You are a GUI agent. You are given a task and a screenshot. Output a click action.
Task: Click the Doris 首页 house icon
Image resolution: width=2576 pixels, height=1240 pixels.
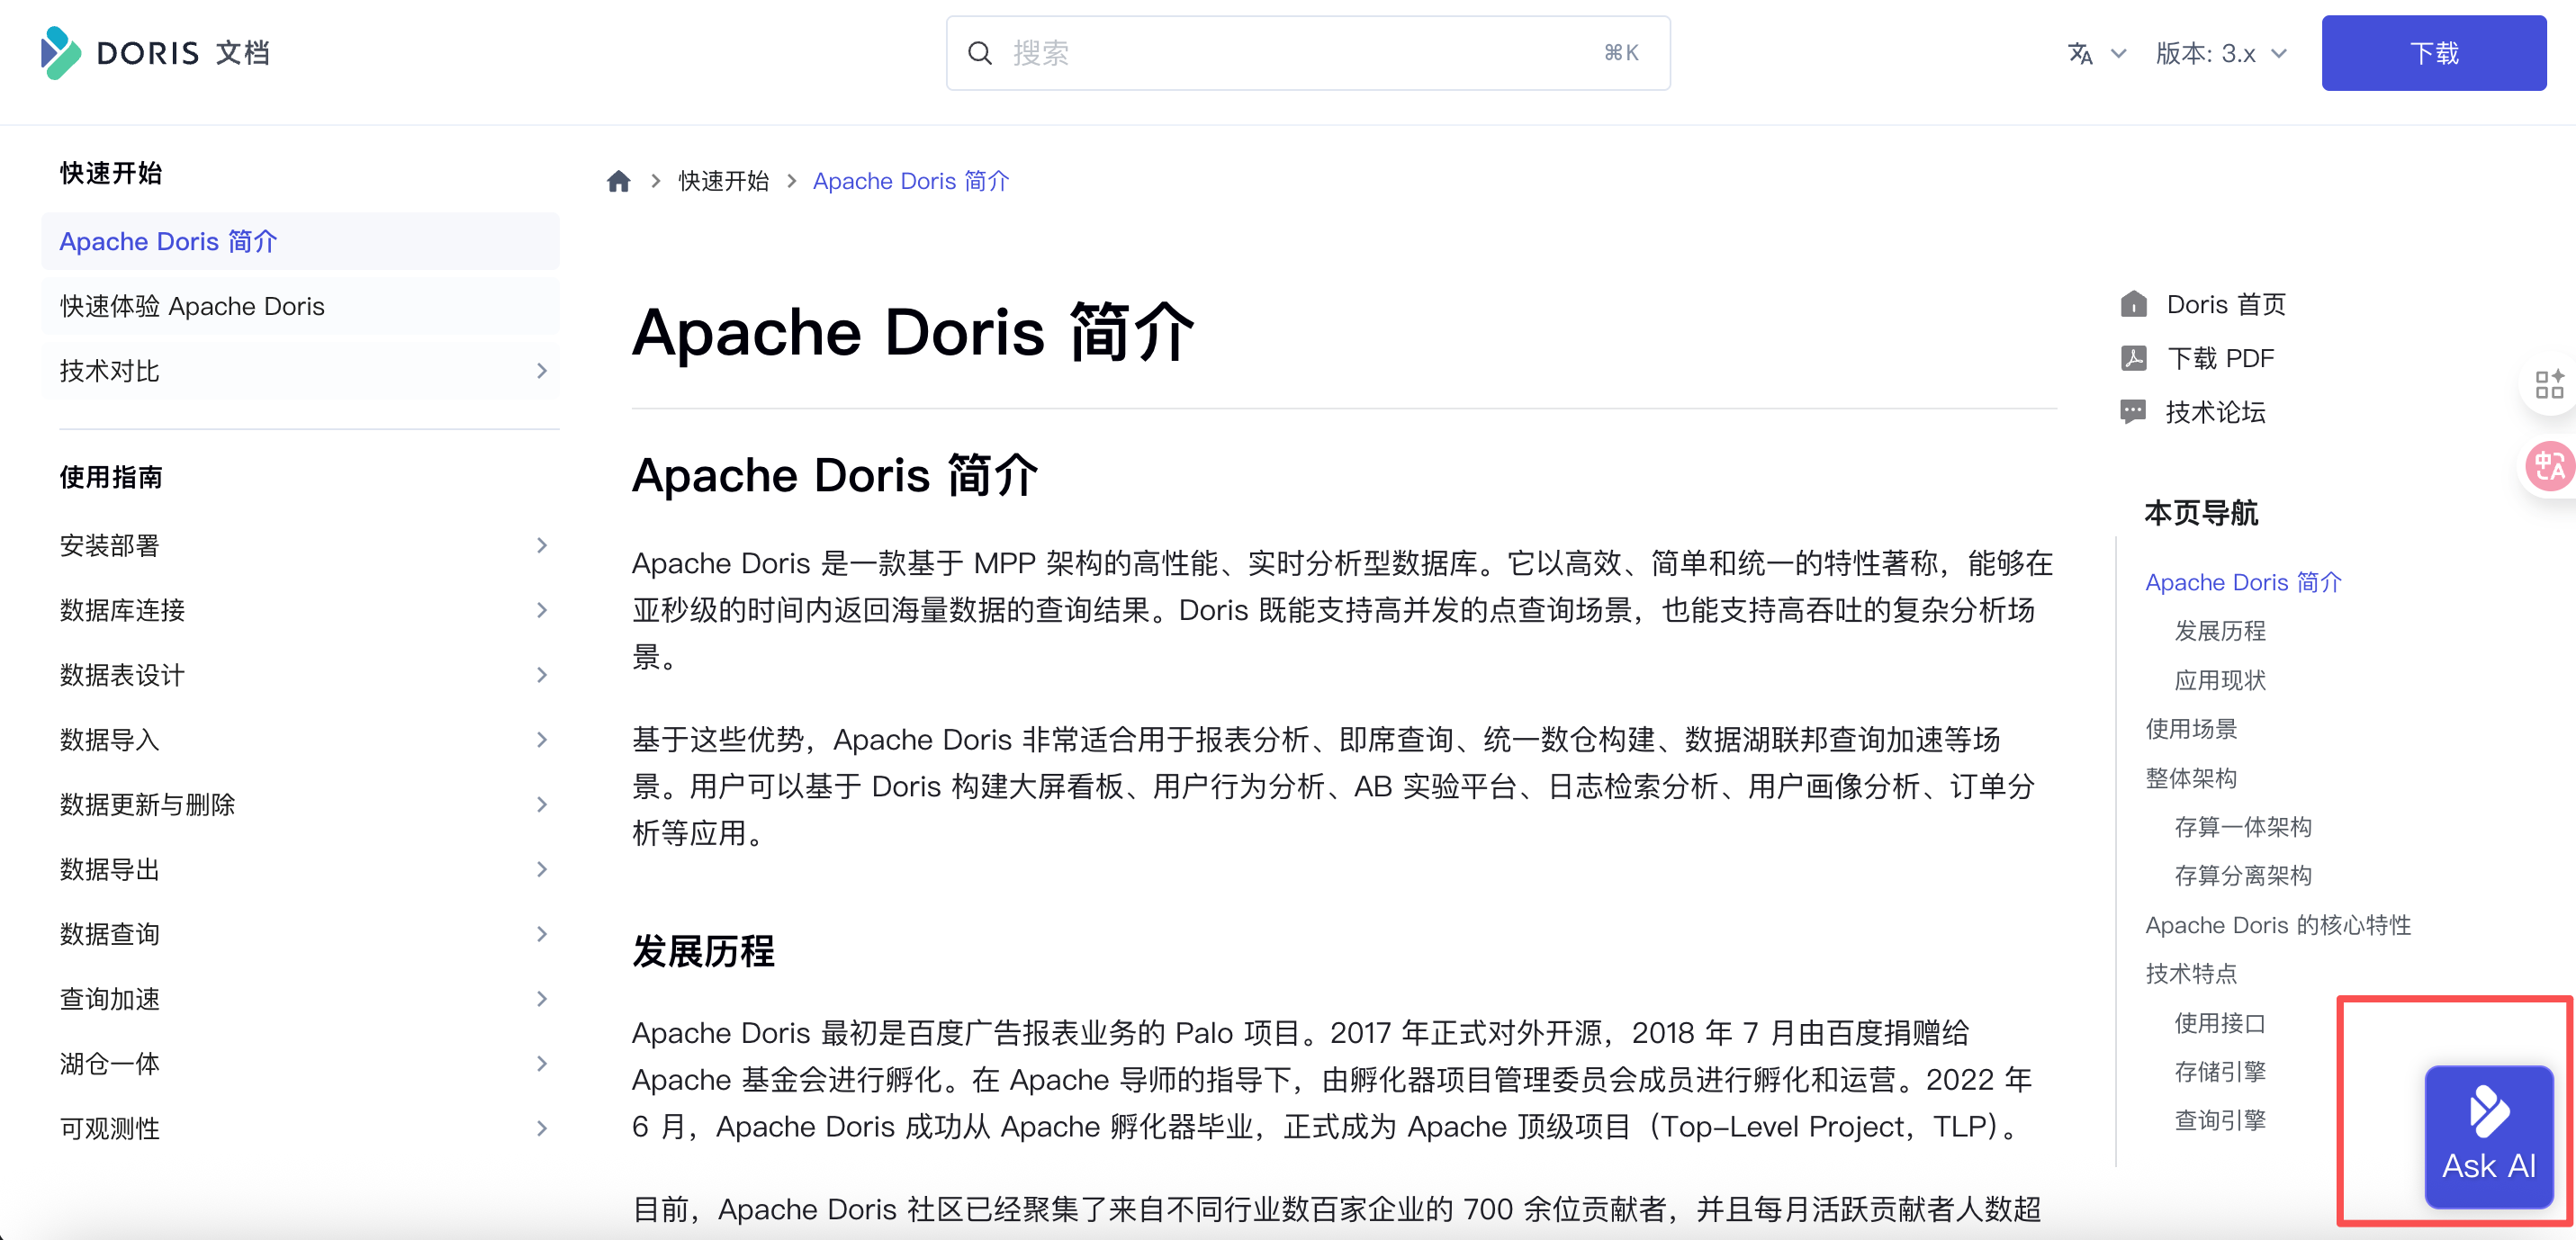tap(2133, 304)
